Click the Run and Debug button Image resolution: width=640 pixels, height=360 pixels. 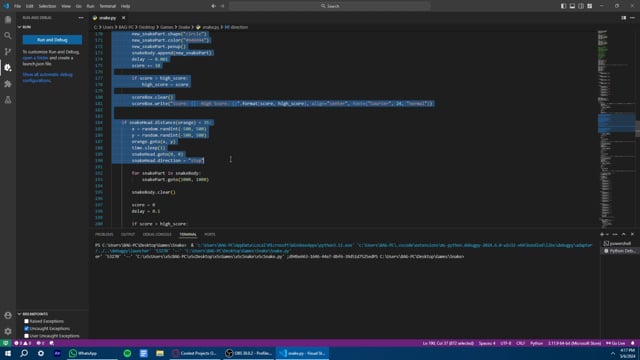click(52, 40)
